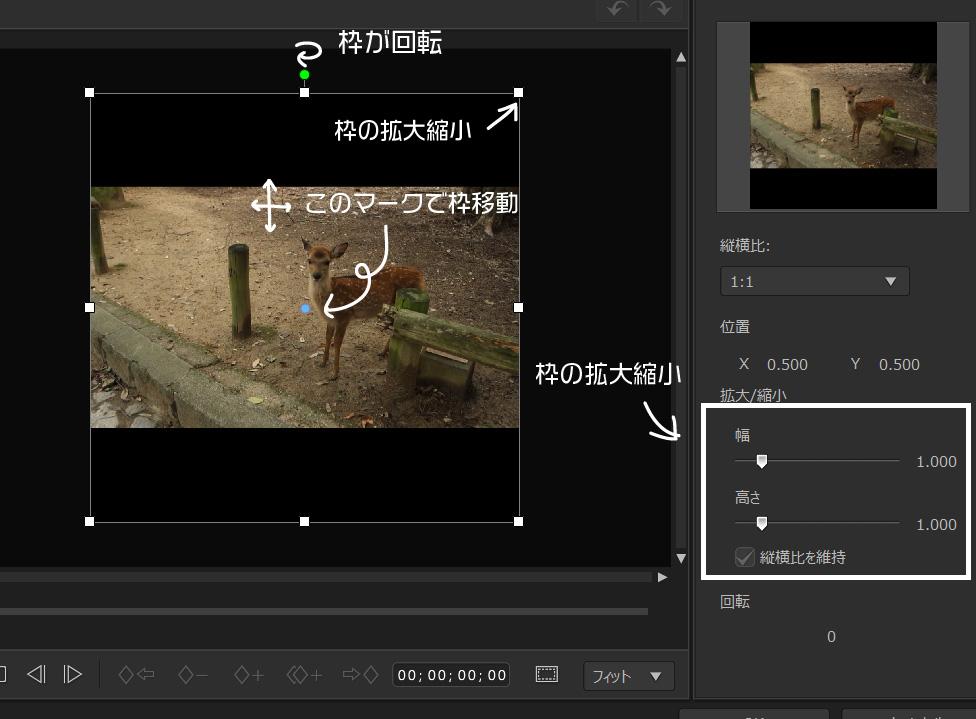Click the green rotation handle above the frame

(x=304, y=75)
